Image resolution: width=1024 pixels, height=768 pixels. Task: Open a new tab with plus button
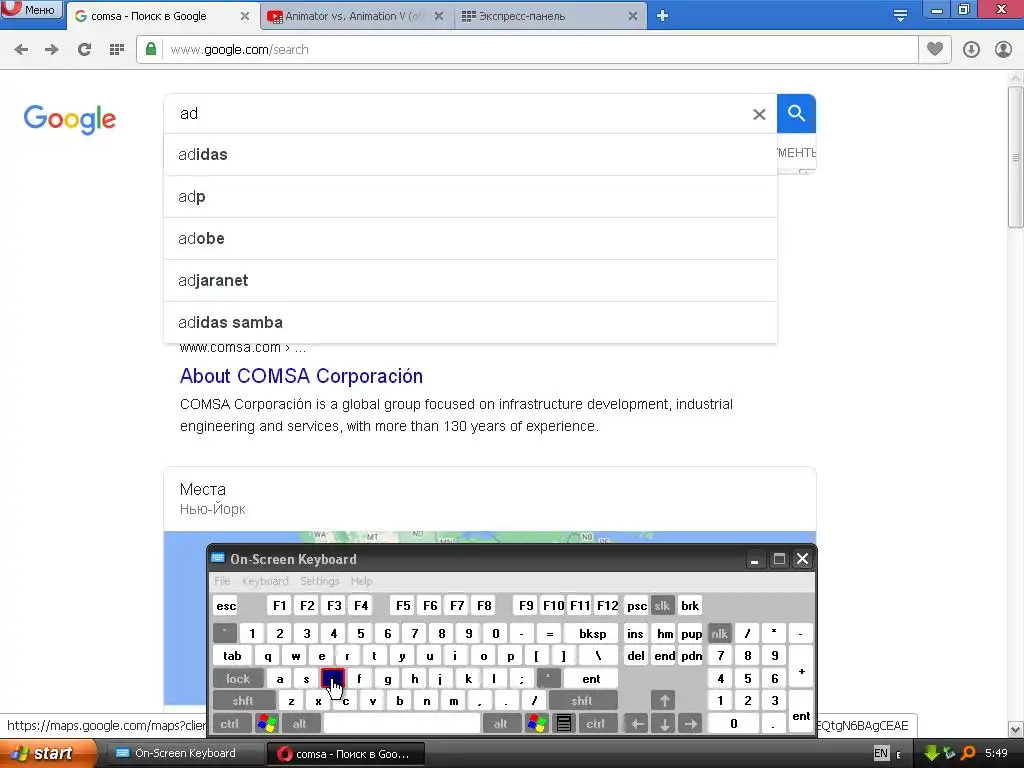662,16
